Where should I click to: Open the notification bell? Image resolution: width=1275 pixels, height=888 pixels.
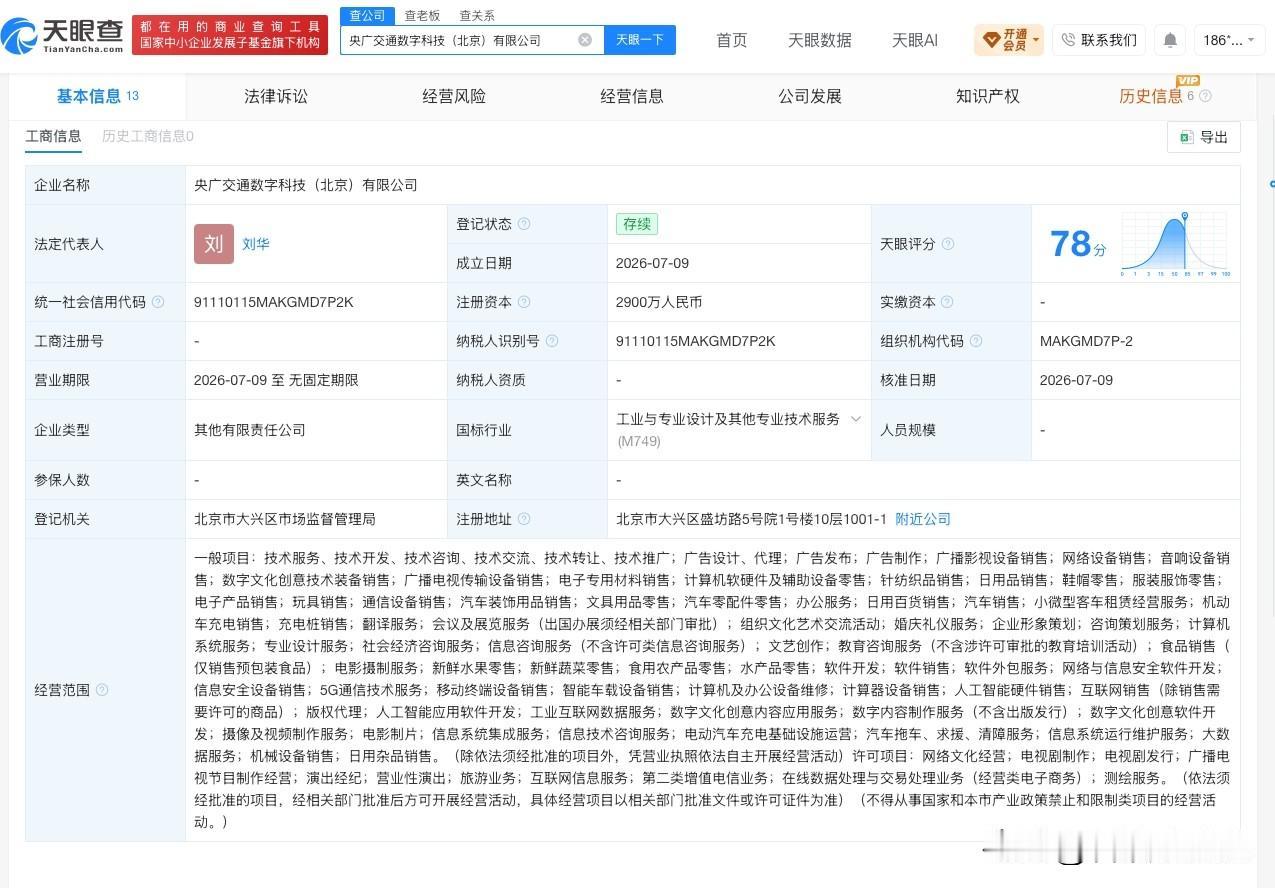click(1169, 40)
